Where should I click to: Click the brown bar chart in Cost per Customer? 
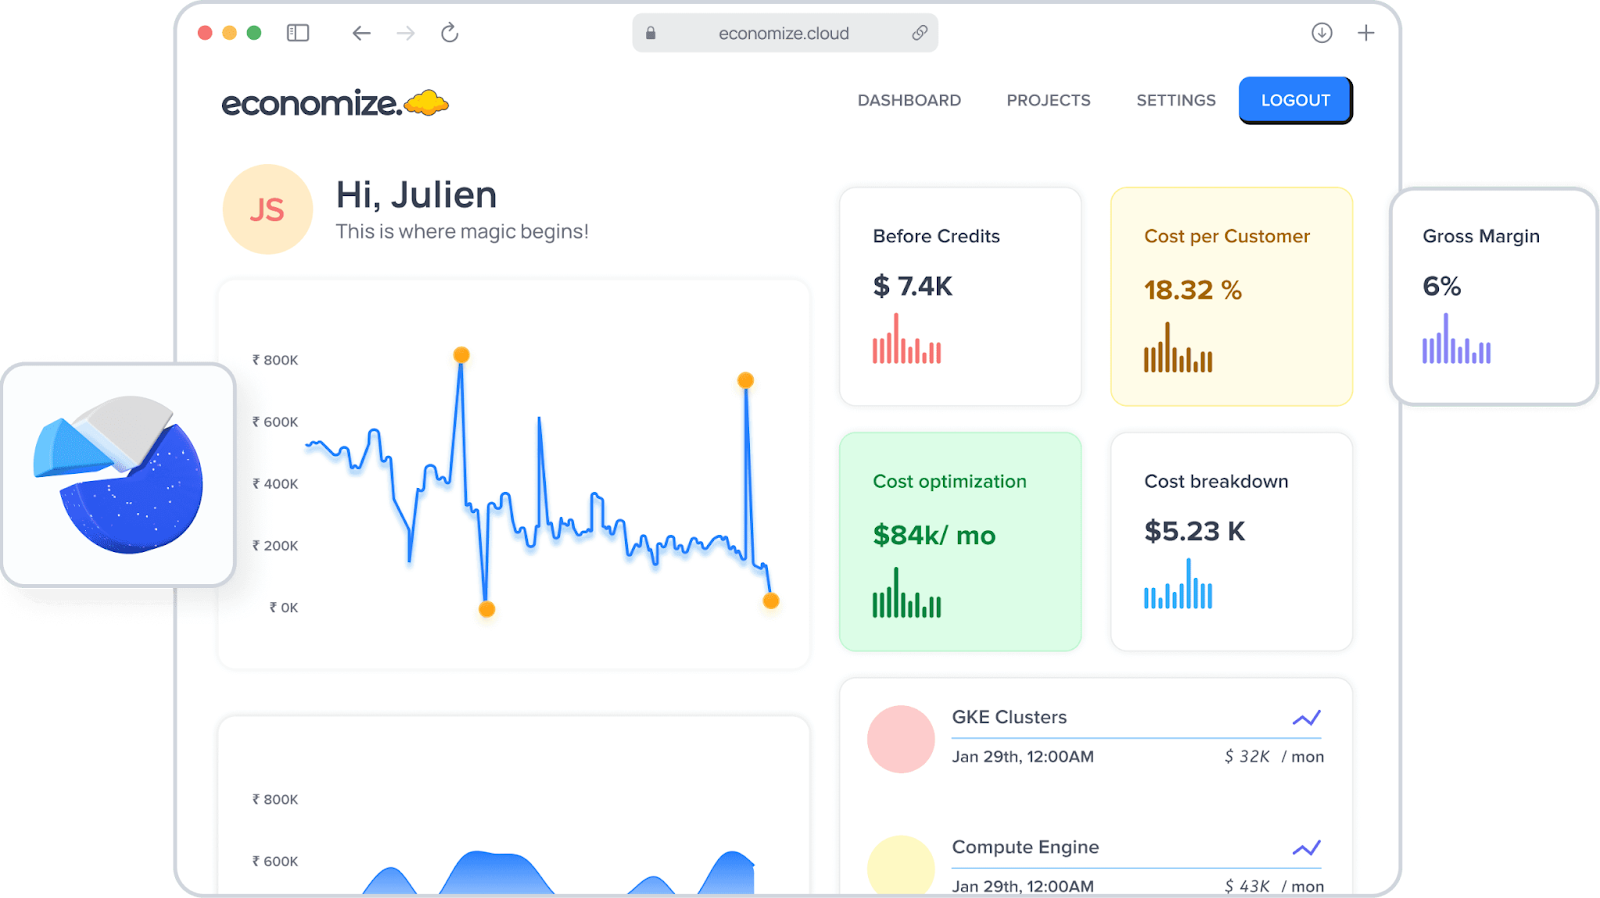[1178, 347]
